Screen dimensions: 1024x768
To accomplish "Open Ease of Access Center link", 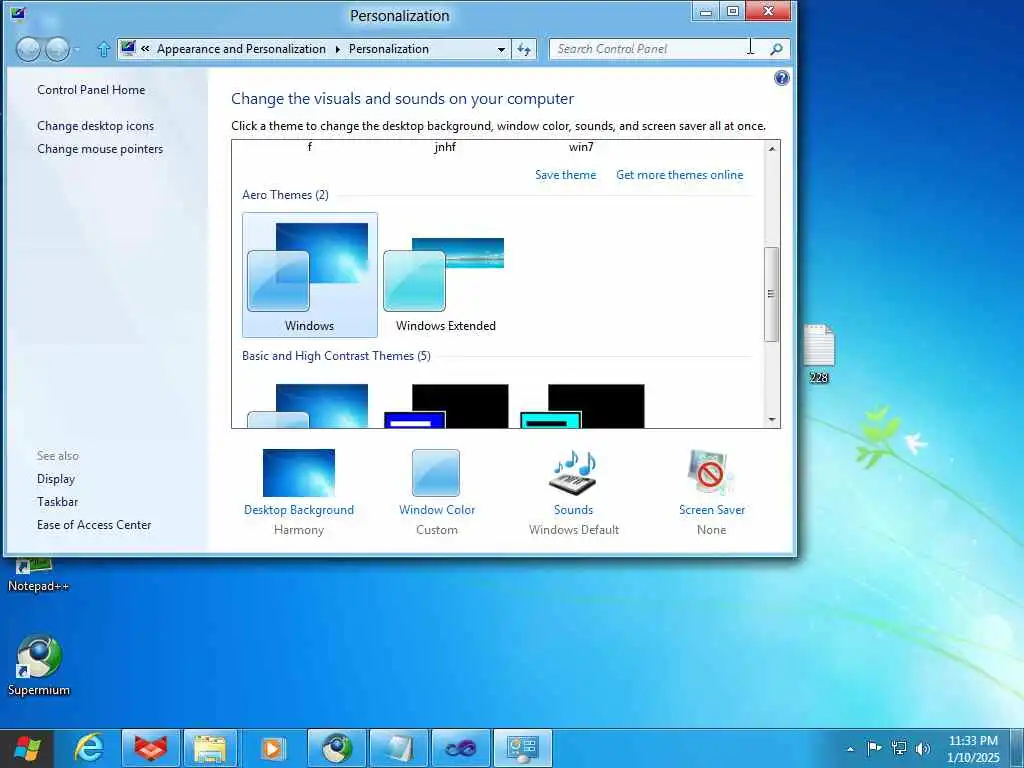I will [94, 524].
